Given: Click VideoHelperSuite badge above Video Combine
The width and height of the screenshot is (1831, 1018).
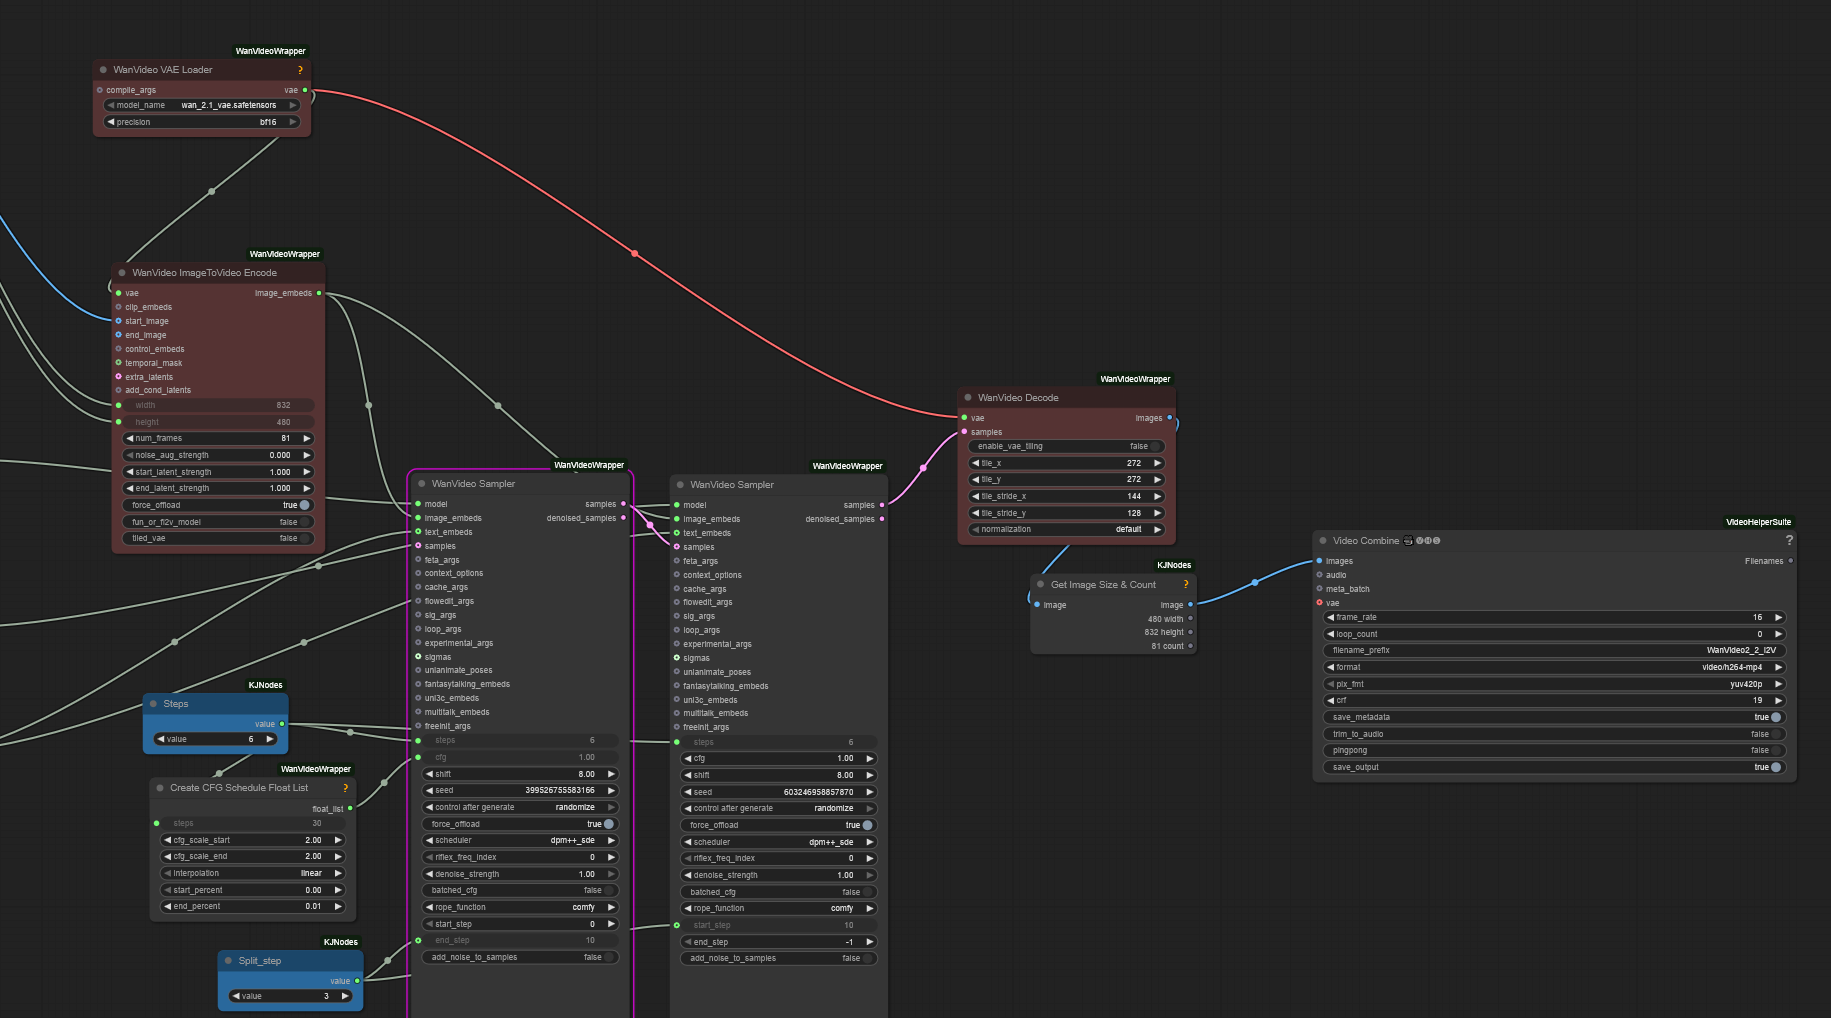Looking at the screenshot, I should pyautogui.click(x=1759, y=522).
